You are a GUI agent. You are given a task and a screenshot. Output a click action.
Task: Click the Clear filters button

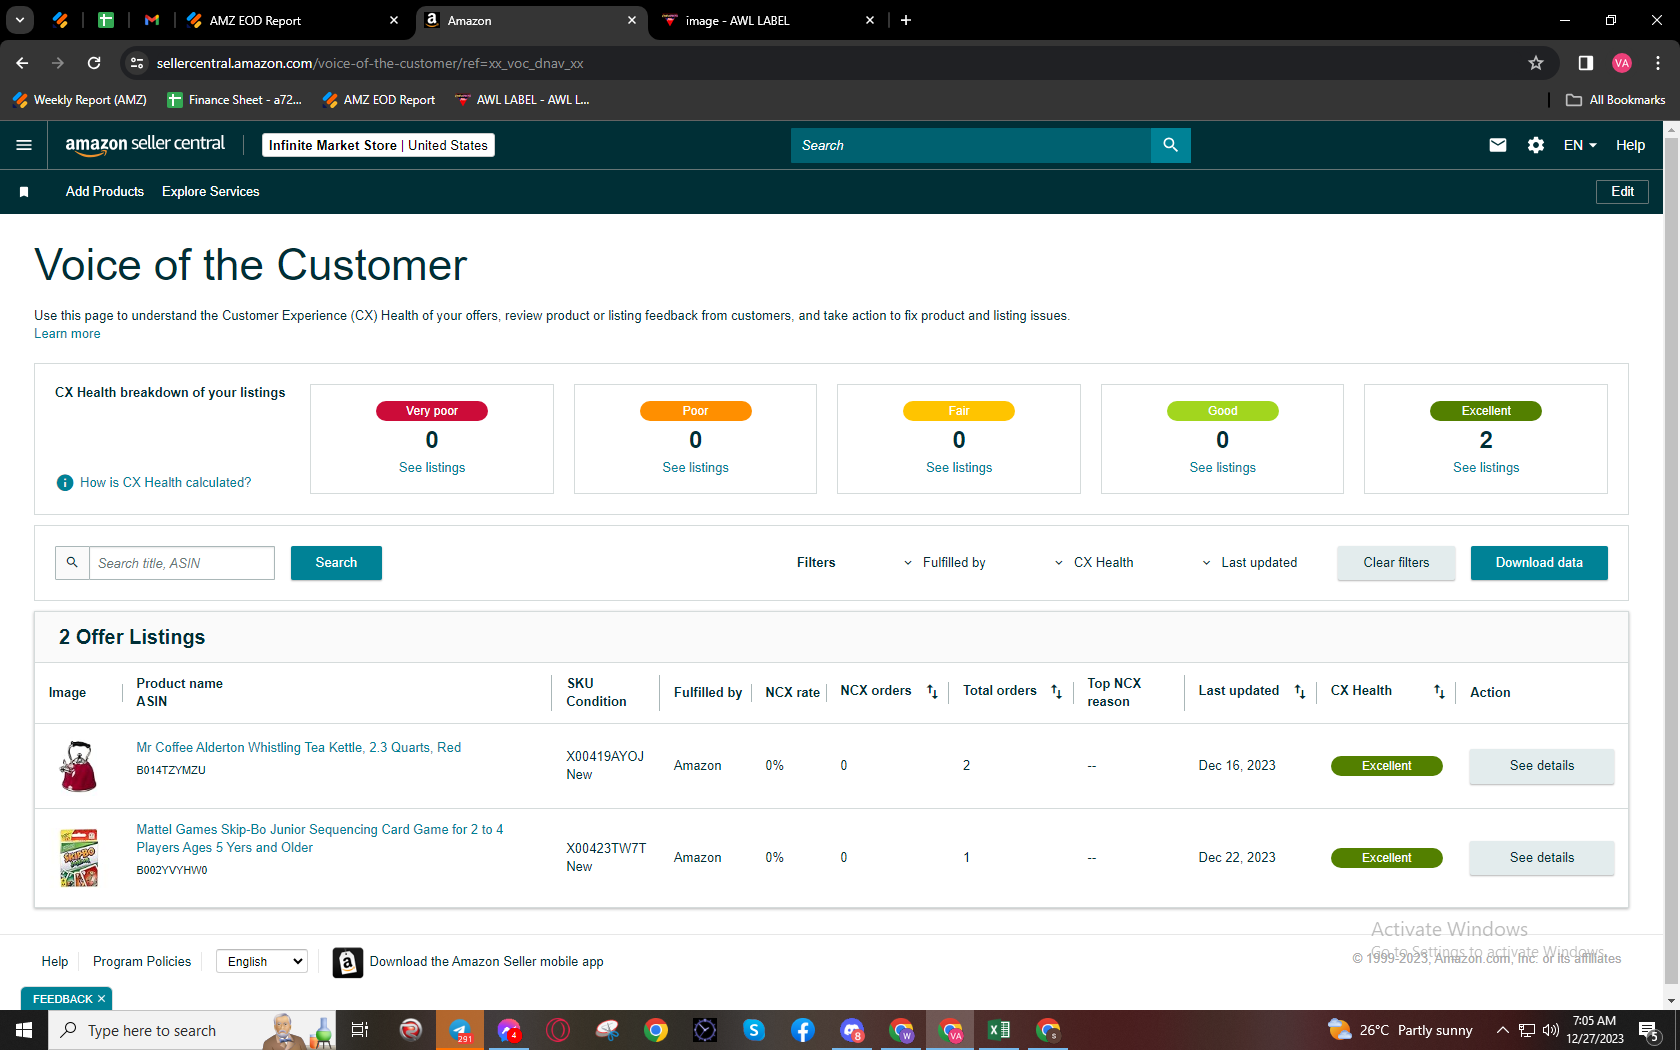[1396, 563]
